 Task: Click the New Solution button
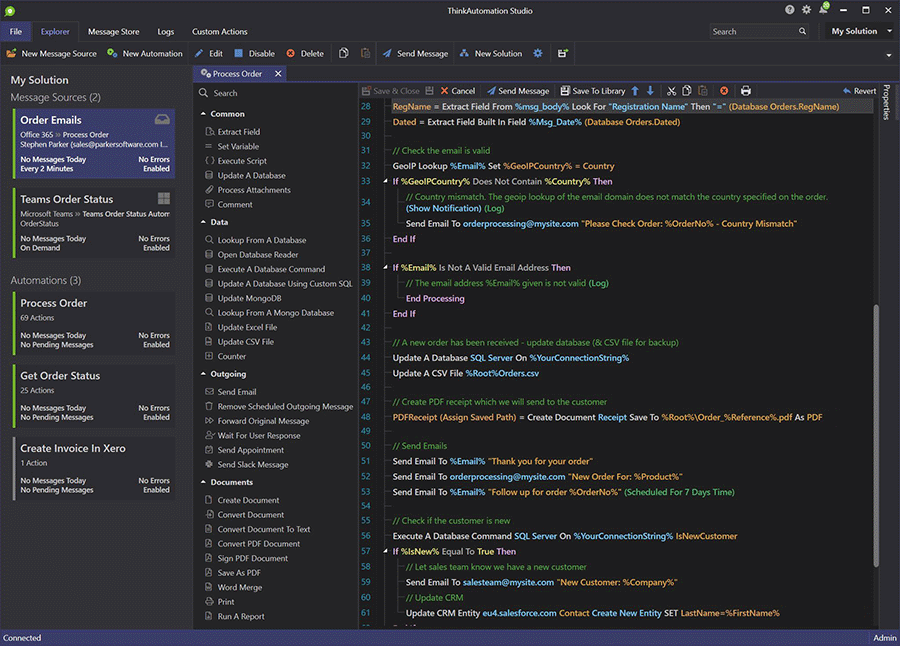click(x=491, y=53)
